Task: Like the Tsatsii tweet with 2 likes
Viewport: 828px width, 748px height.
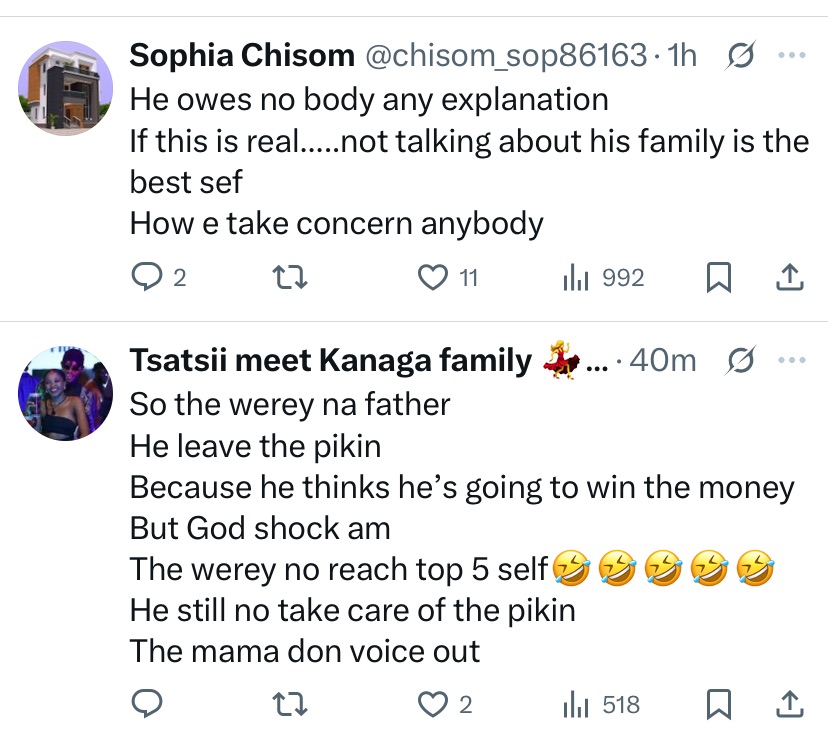Action: [433, 705]
